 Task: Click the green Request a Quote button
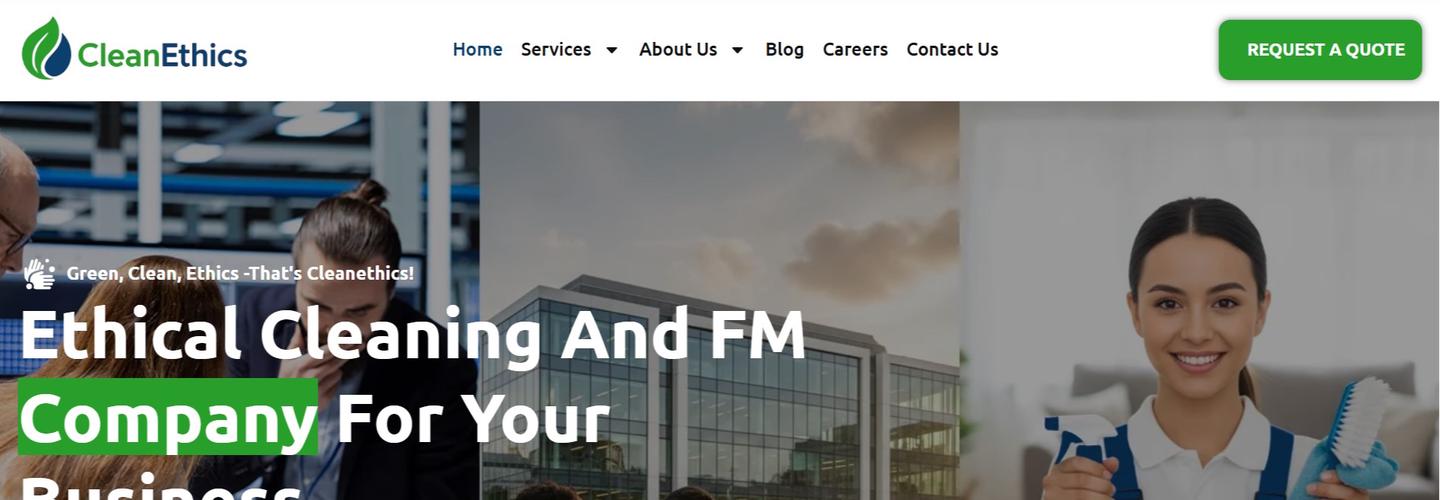(x=1320, y=50)
